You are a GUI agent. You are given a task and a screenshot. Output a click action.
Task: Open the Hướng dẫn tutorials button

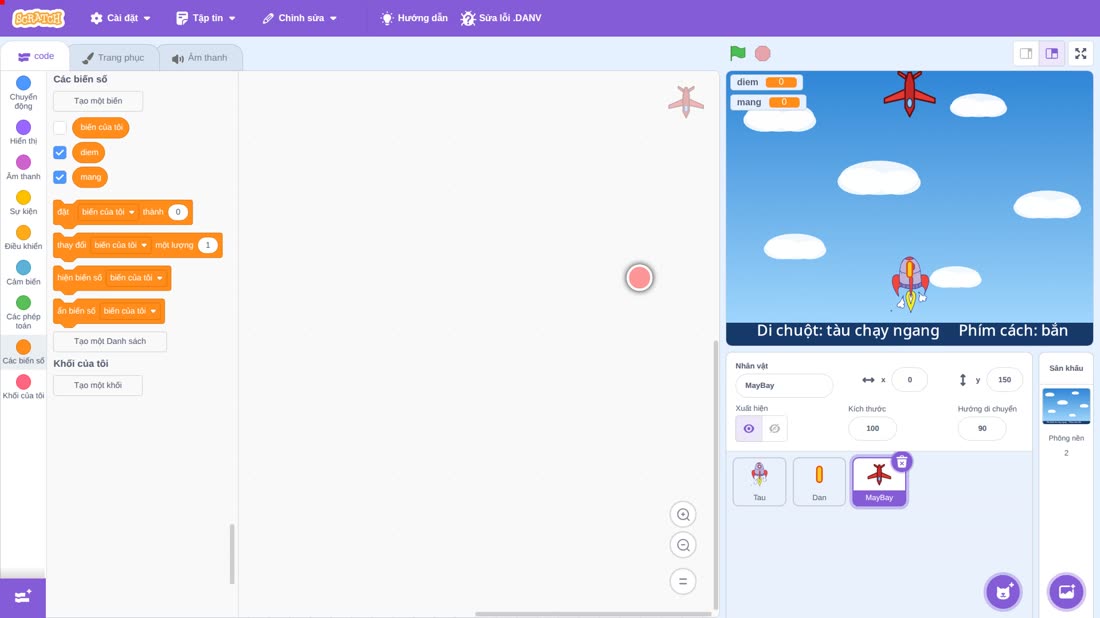[414, 18]
